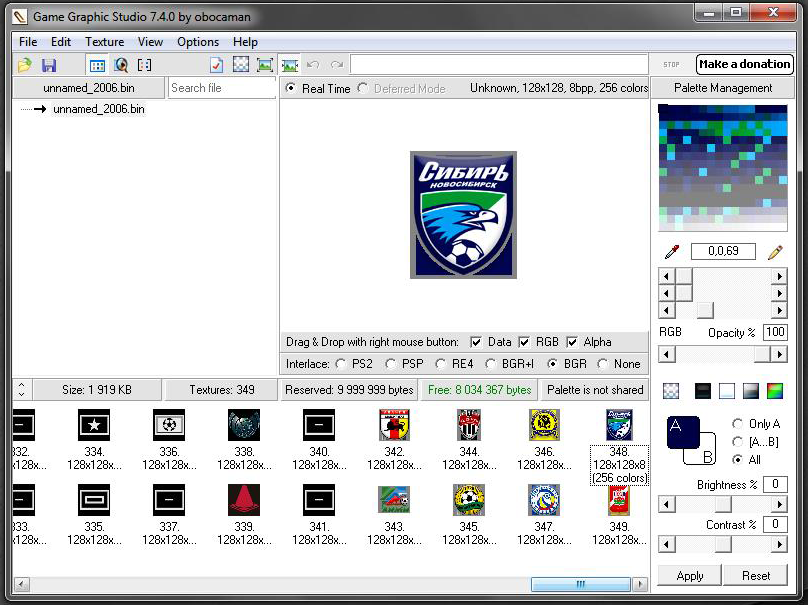The width and height of the screenshot is (808, 605).
Task: Click the Contrast % value field
Action: click(x=775, y=525)
